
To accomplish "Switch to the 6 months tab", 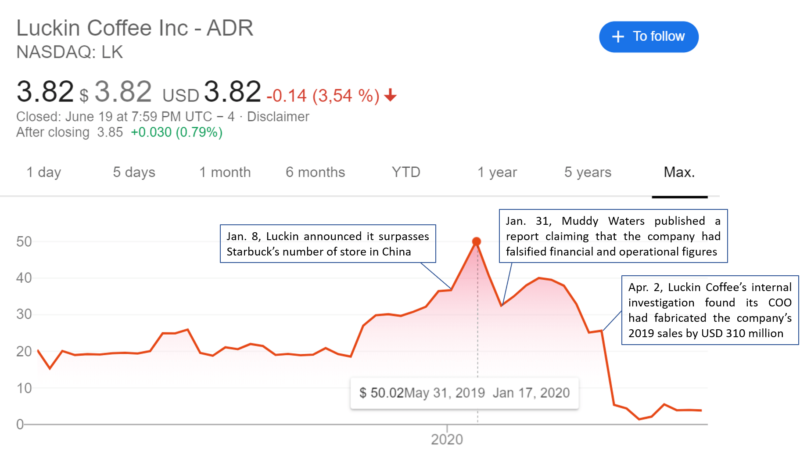I will [315, 172].
